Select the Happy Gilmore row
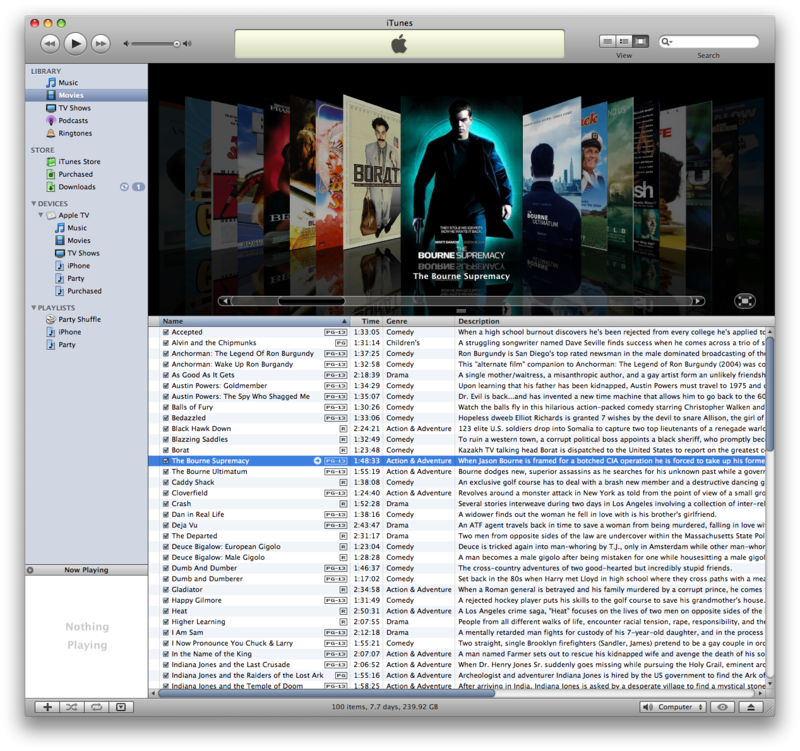The height and width of the screenshot is (751, 800). point(457,600)
